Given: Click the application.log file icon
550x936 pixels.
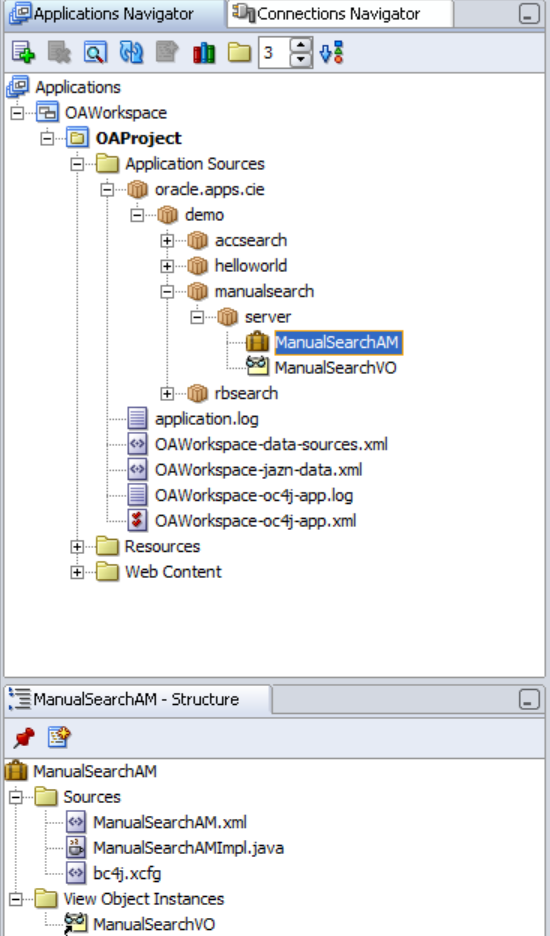Looking at the screenshot, I should (137, 418).
